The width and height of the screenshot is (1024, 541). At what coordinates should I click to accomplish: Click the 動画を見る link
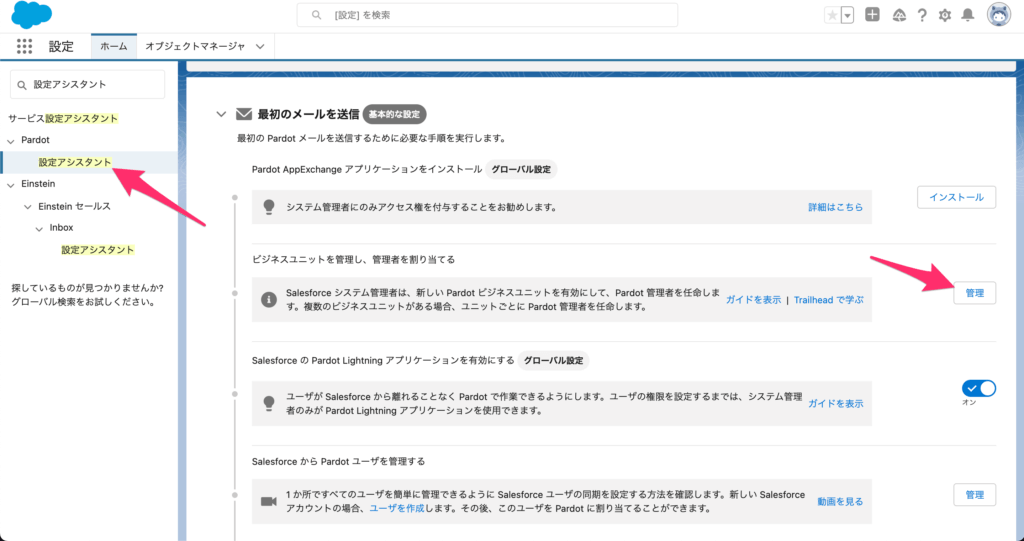(839, 501)
